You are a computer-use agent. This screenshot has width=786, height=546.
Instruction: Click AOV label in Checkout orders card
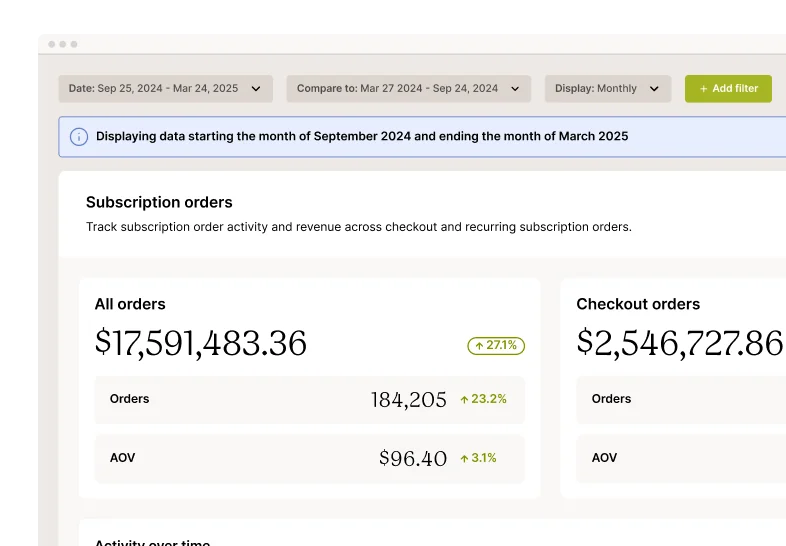pos(604,458)
